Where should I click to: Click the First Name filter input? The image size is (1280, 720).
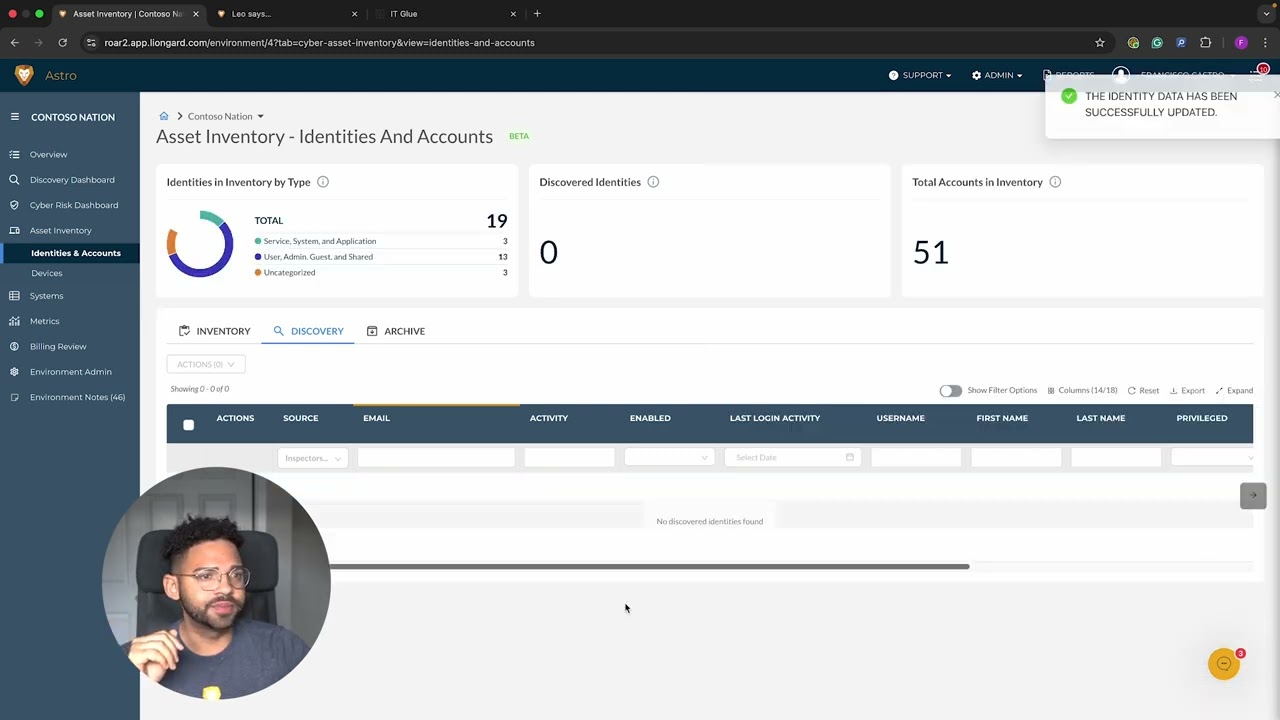point(1016,457)
